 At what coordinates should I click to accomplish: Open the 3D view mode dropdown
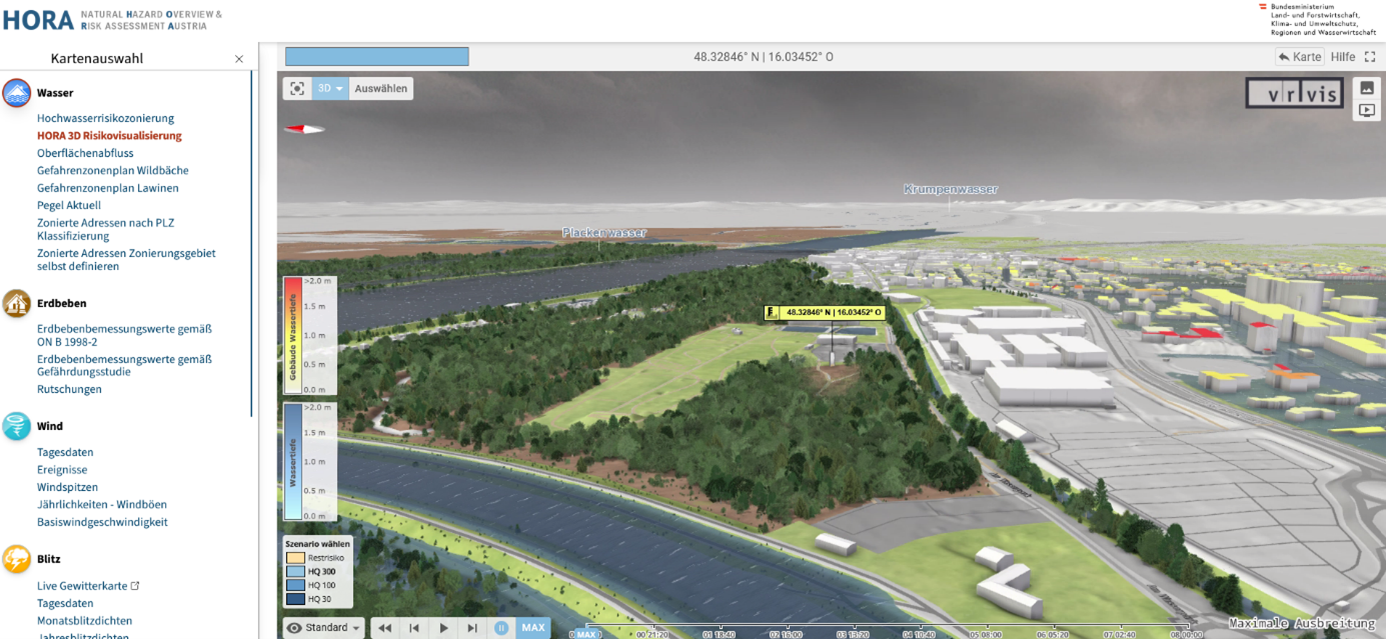331,88
